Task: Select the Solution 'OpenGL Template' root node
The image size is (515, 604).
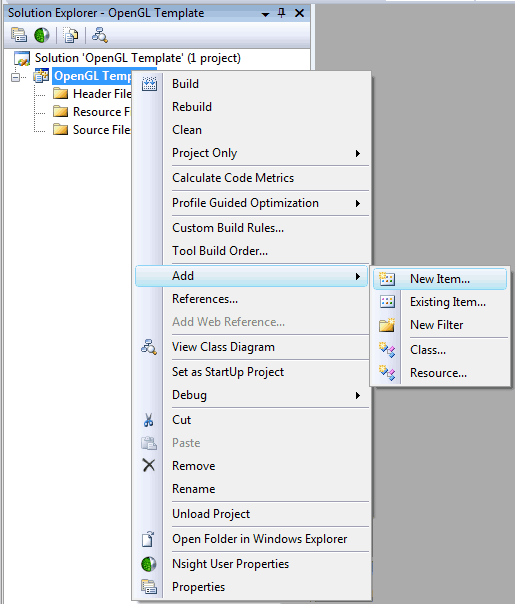Action: coord(138,58)
